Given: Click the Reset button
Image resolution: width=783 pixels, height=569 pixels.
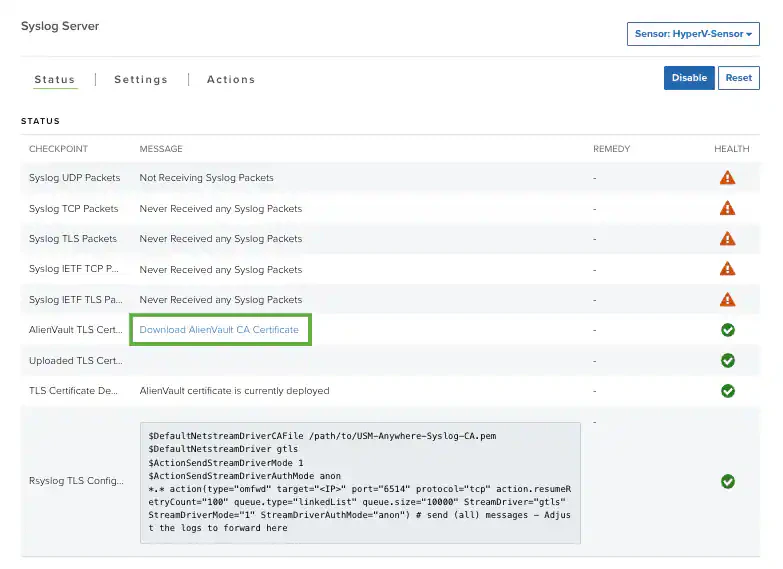Looking at the screenshot, I should point(739,78).
